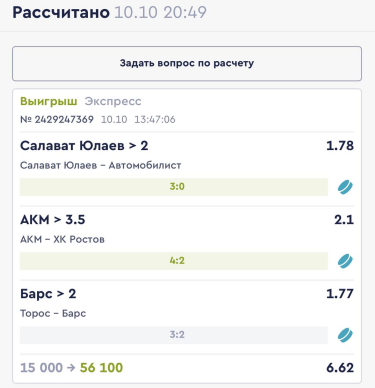Screen dimensions: 375x388
Task: Open match 'Торос – Барс'
Action: click(x=53, y=314)
